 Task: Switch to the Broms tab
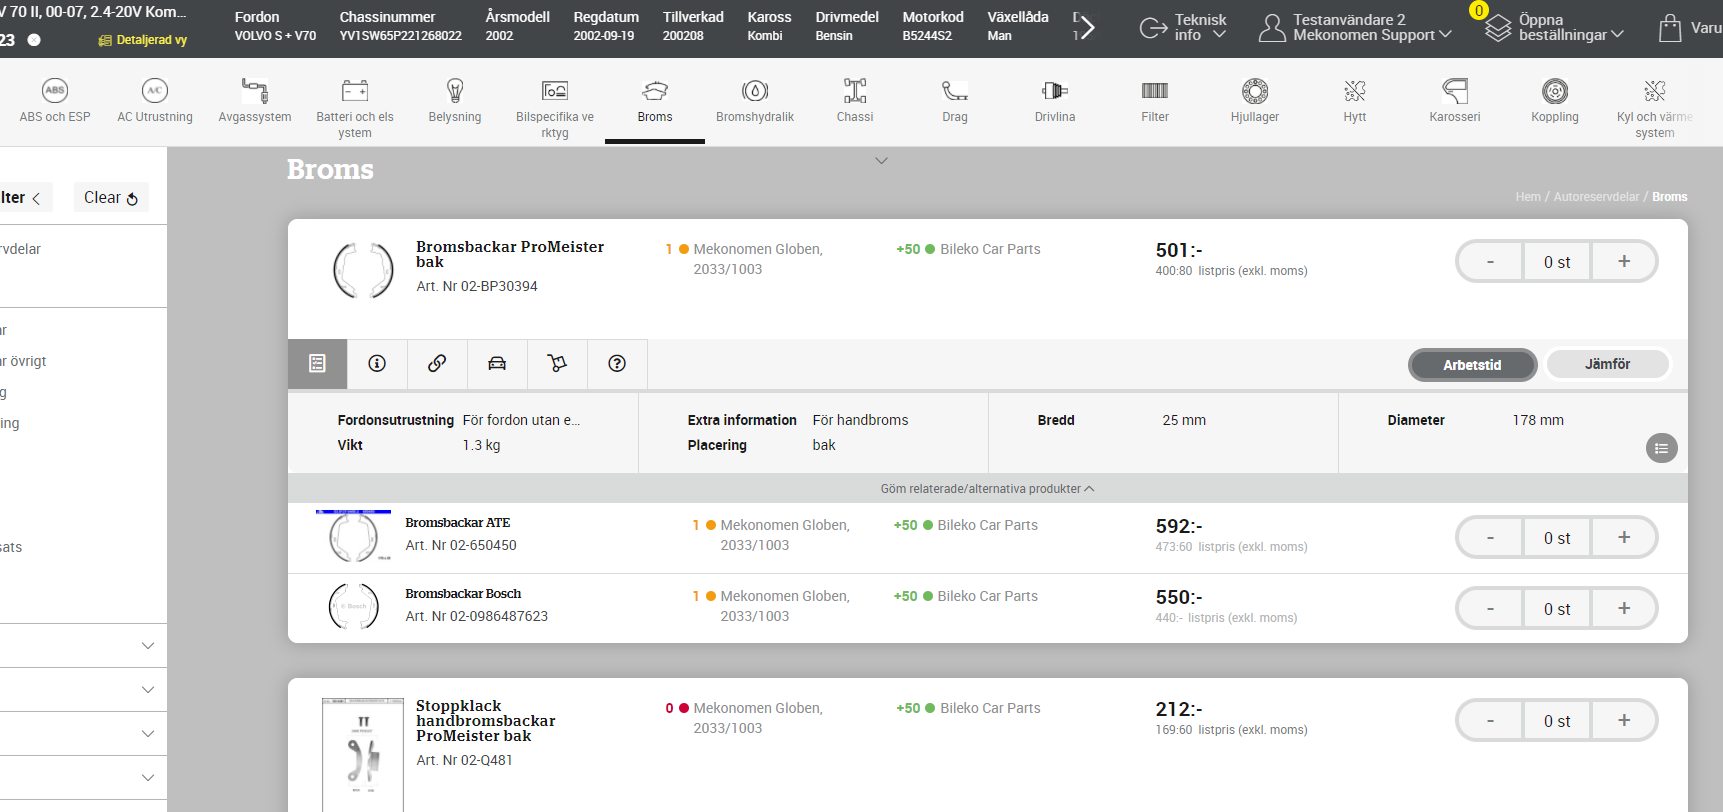[x=655, y=101]
